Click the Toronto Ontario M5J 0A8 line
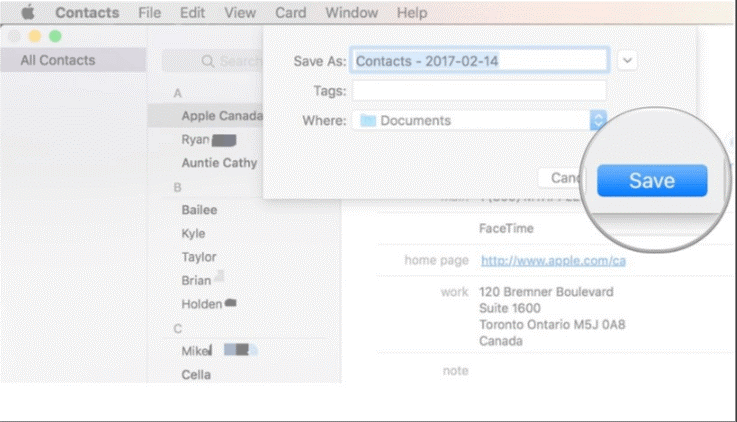The image size is (737, 422). pyautogui.click(x=552, y=325)
